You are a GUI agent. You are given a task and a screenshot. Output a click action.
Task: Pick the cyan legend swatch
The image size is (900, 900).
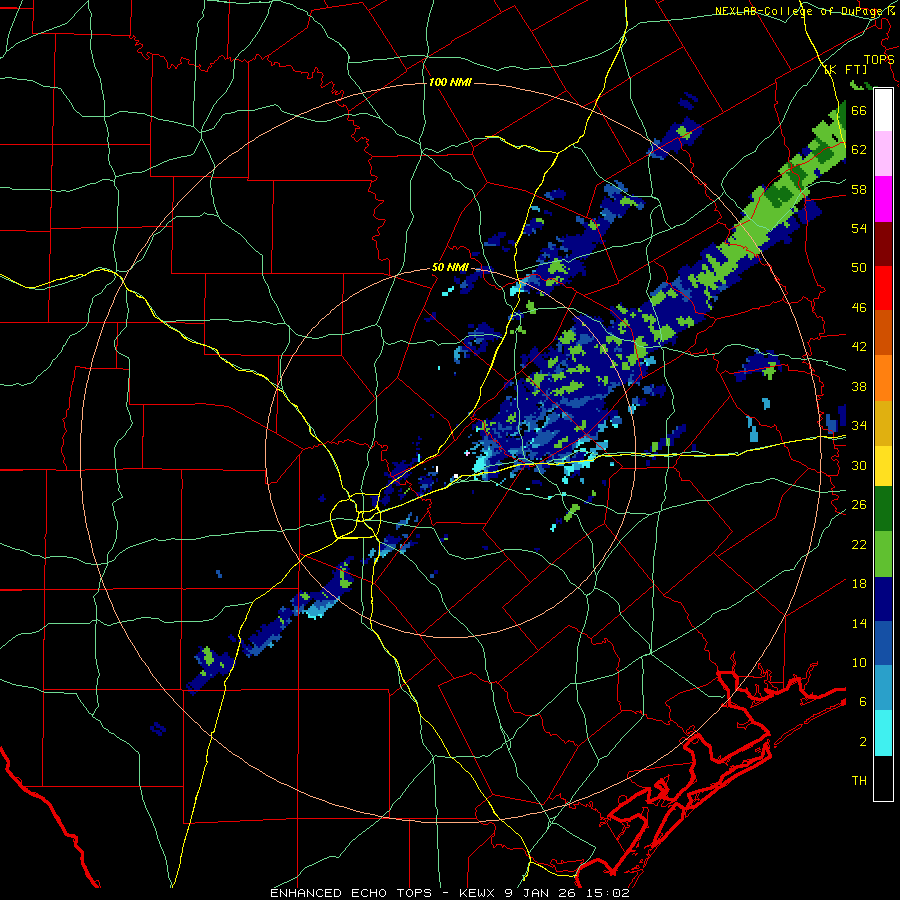883,733
